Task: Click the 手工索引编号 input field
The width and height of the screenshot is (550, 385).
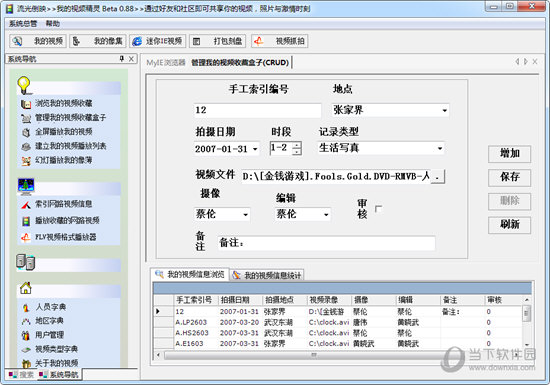Action: [x=257, y=110]
